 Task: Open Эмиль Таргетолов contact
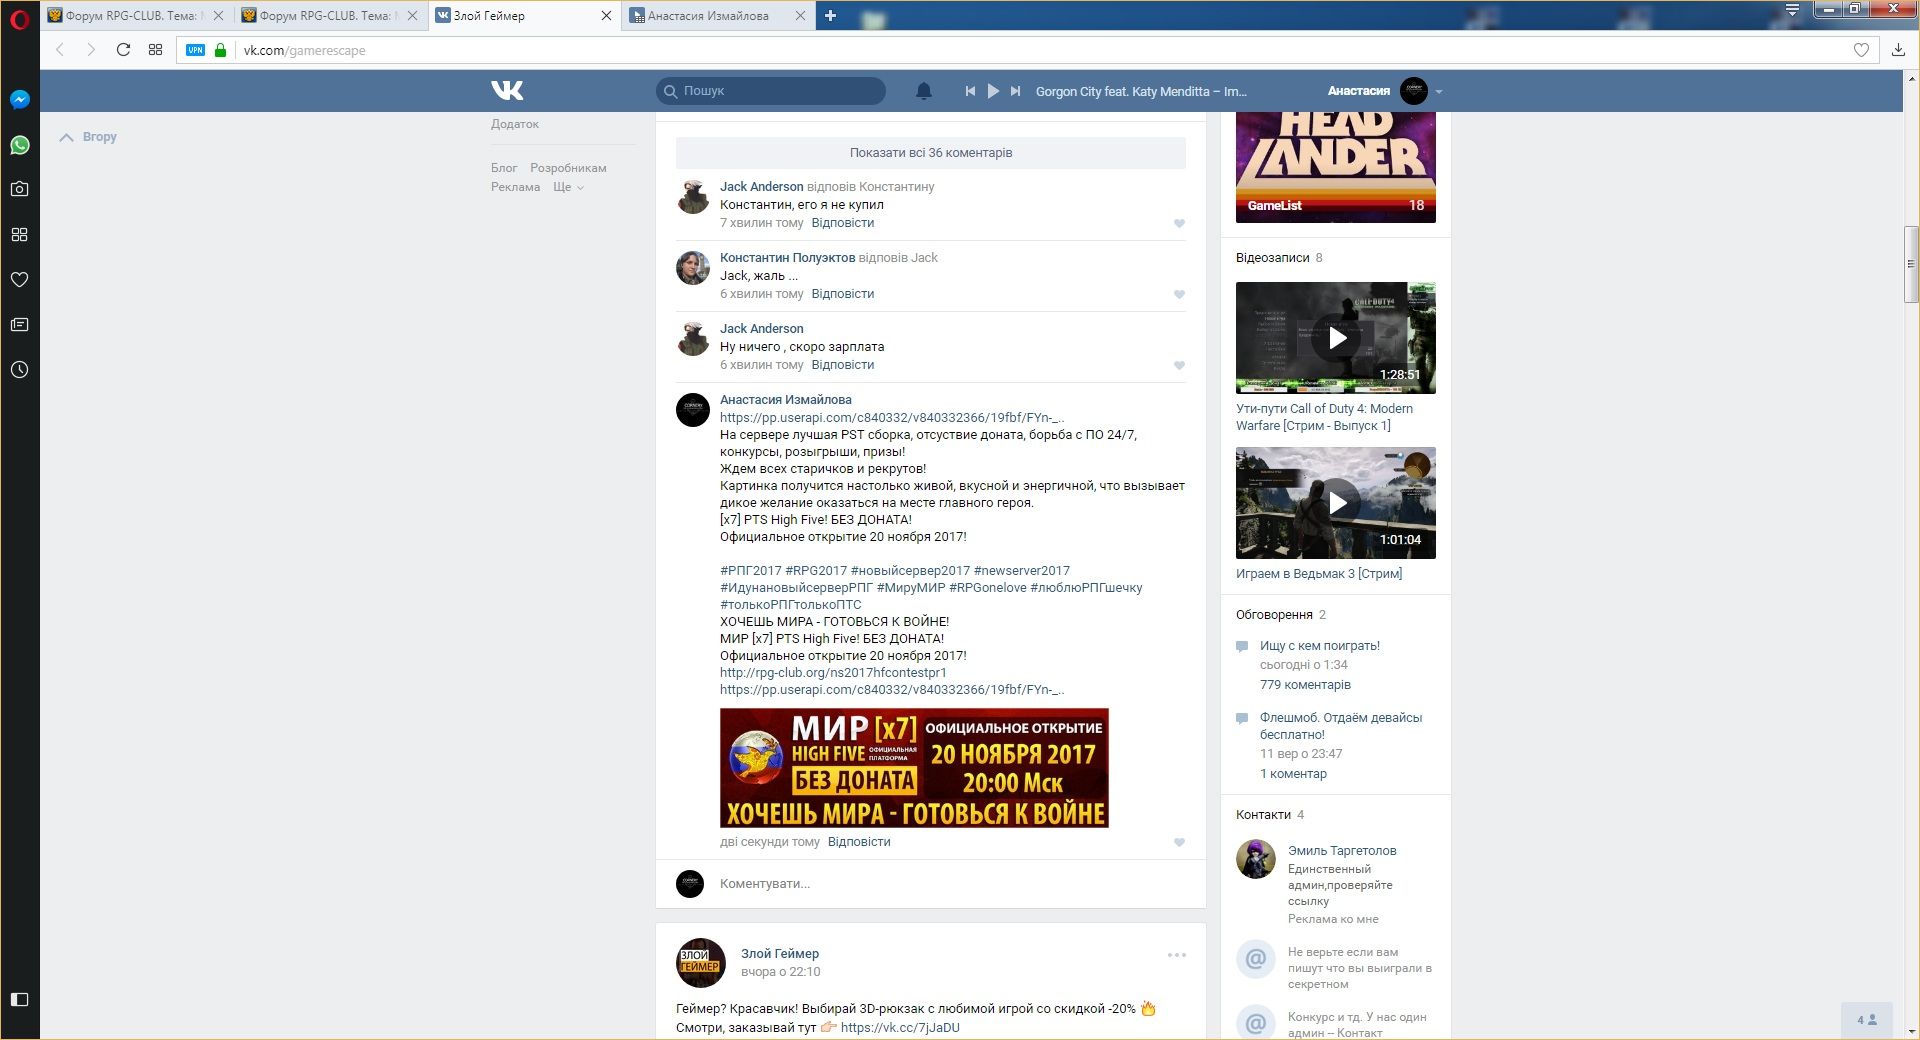click(x=1342, y=851)
